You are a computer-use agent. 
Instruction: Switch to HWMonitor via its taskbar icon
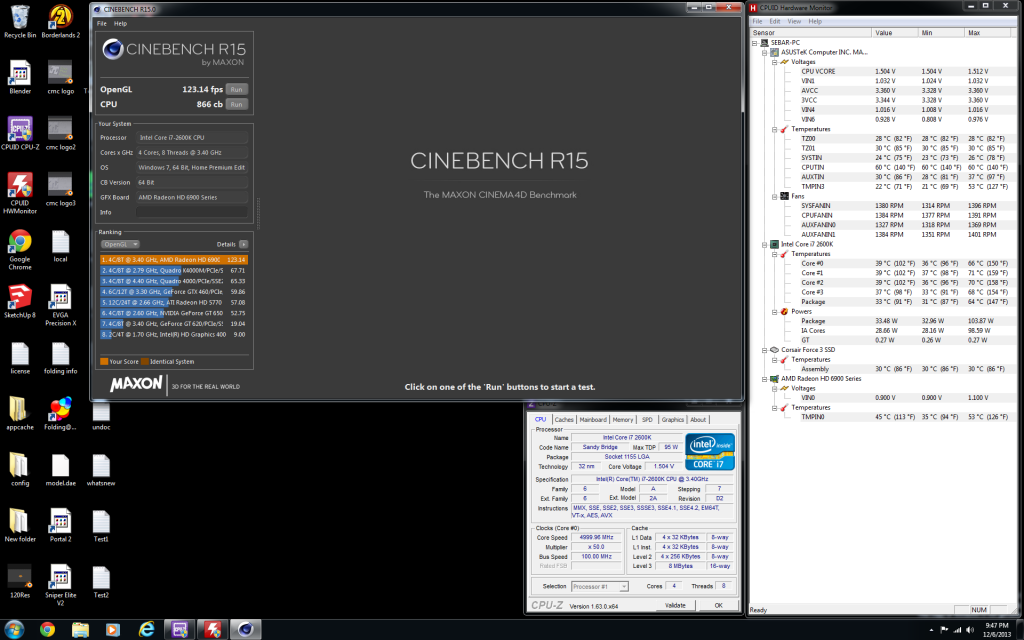(x=212, y=630)
